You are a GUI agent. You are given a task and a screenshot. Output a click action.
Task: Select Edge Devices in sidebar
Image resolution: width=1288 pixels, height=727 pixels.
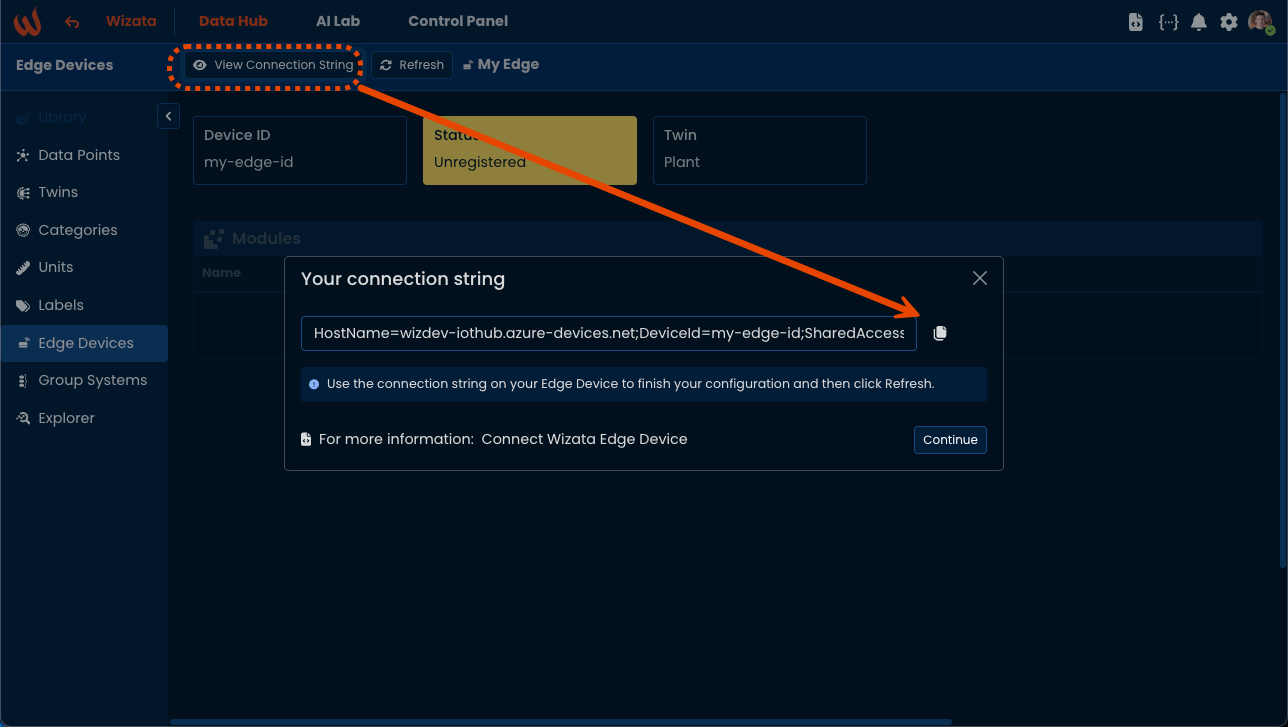(84, 343)
